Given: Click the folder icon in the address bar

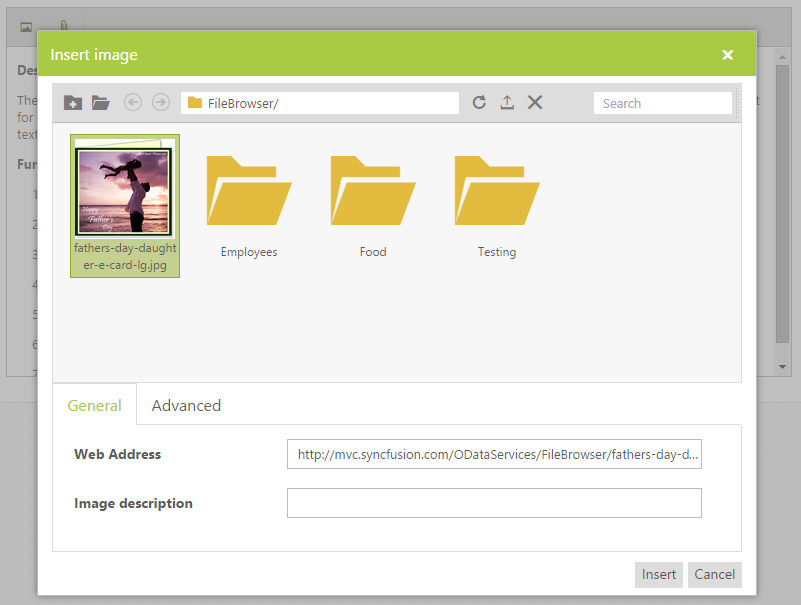Looking at the screenshot, I should click(195, 103).
